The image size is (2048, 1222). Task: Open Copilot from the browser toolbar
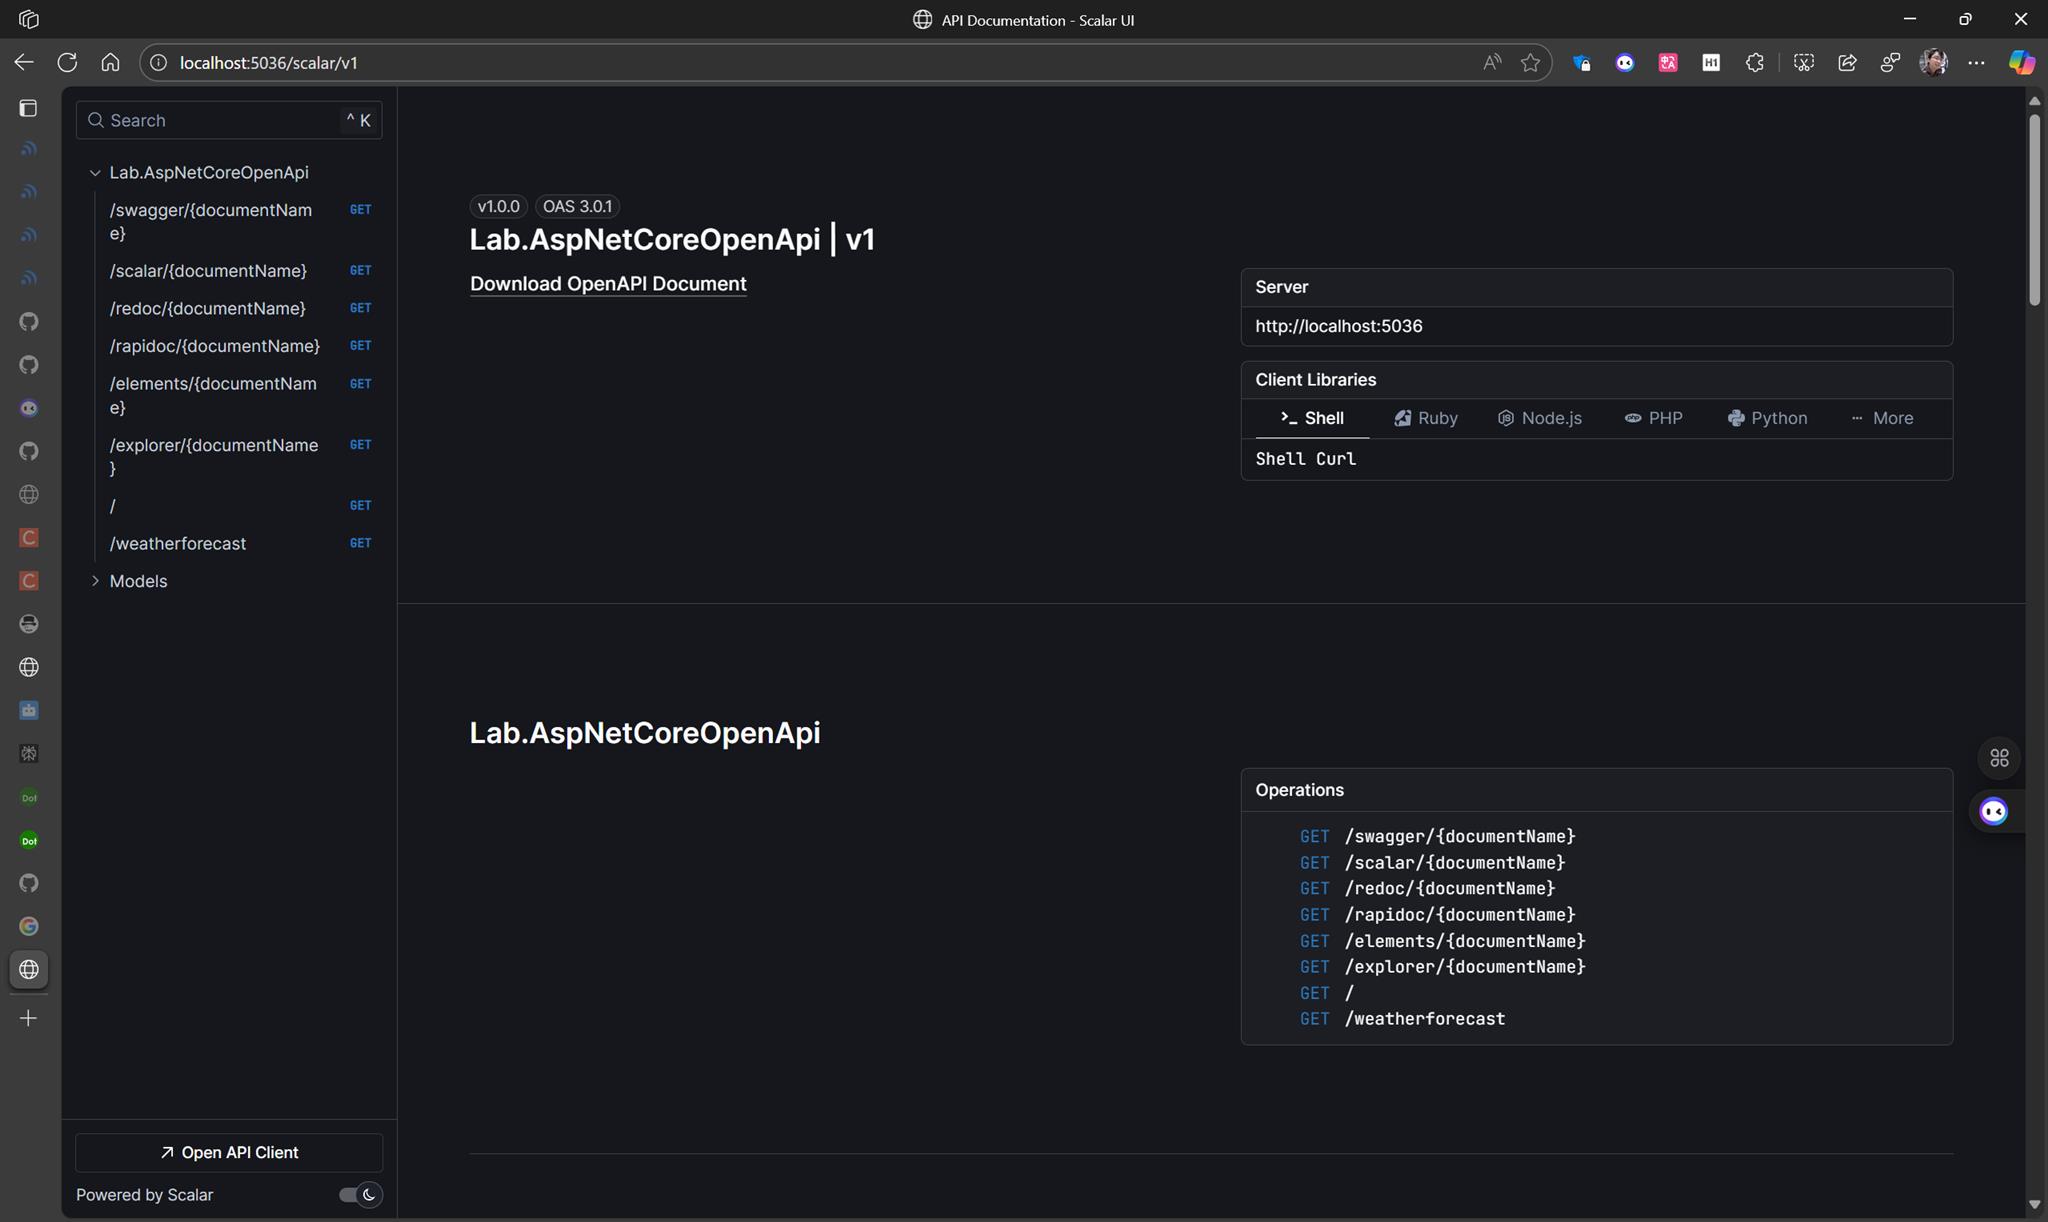click(2021, 62)
